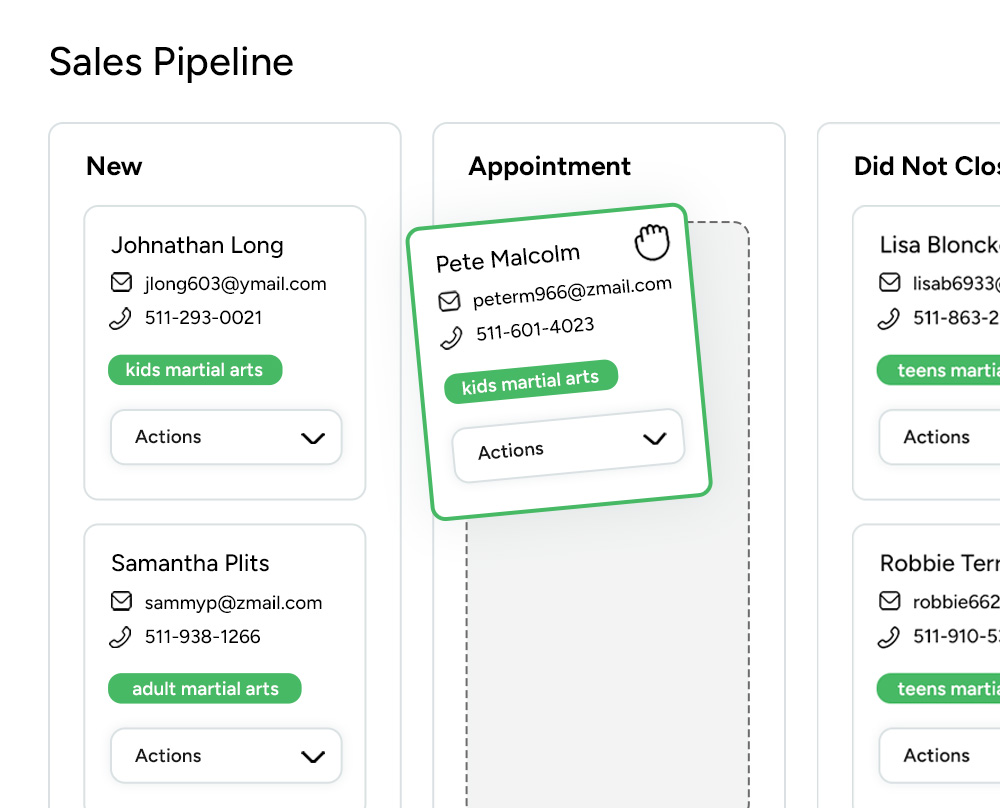Open Actions dropdown on Johnathan Long's card

226,437
